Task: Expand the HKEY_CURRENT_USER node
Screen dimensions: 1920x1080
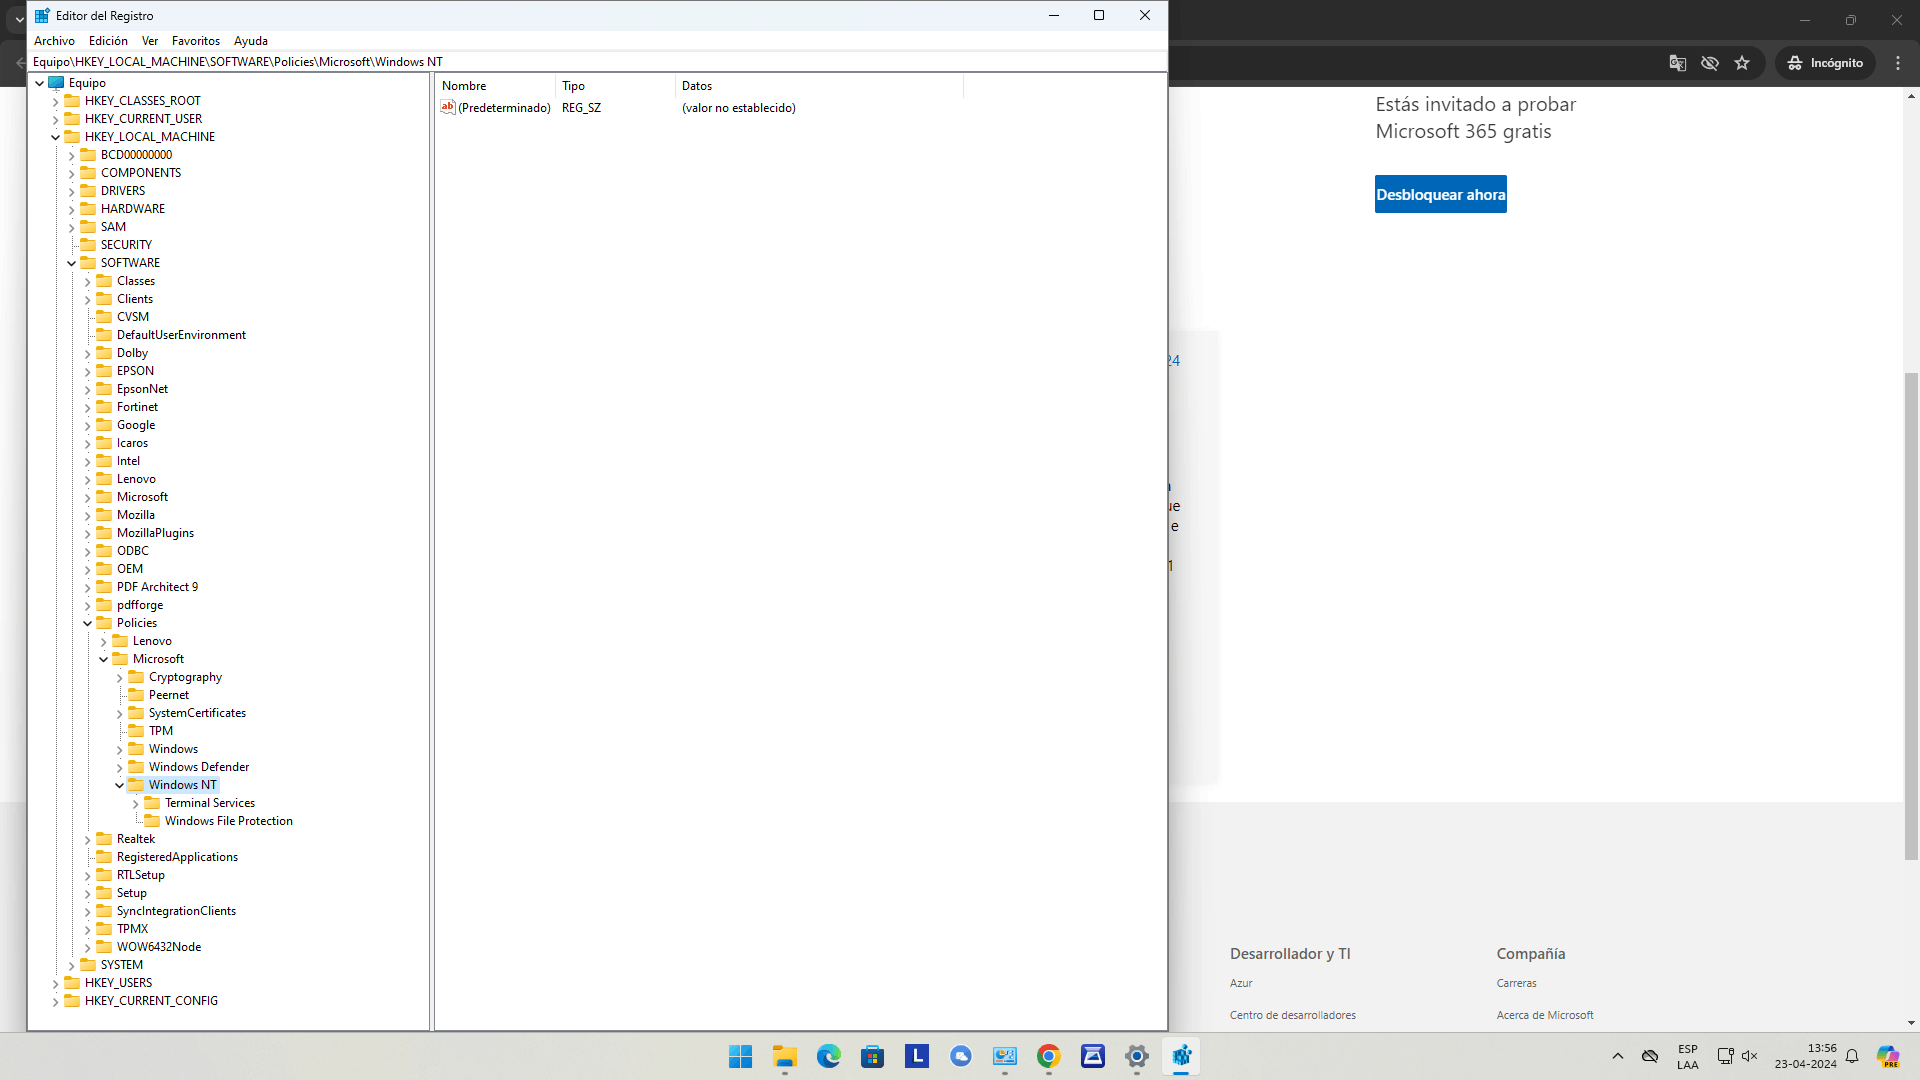Action: 55,119
